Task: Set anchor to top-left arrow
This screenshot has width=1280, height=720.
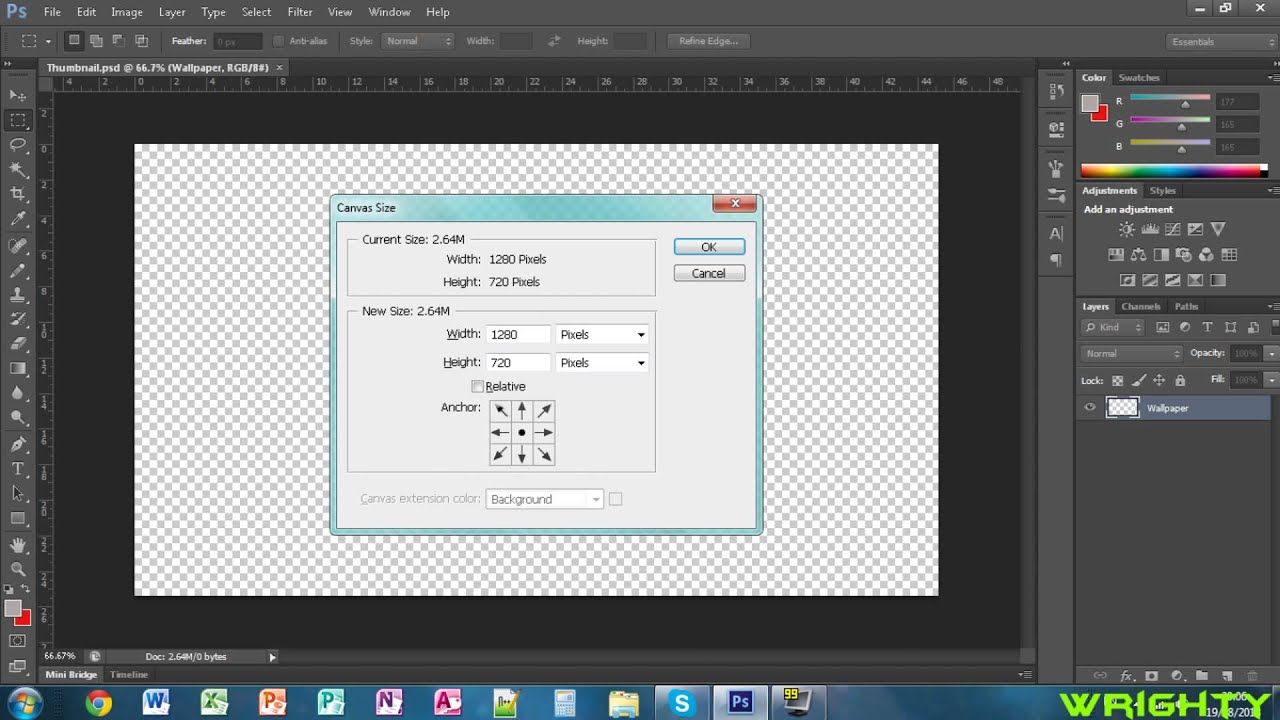Action: pos(500,410)
